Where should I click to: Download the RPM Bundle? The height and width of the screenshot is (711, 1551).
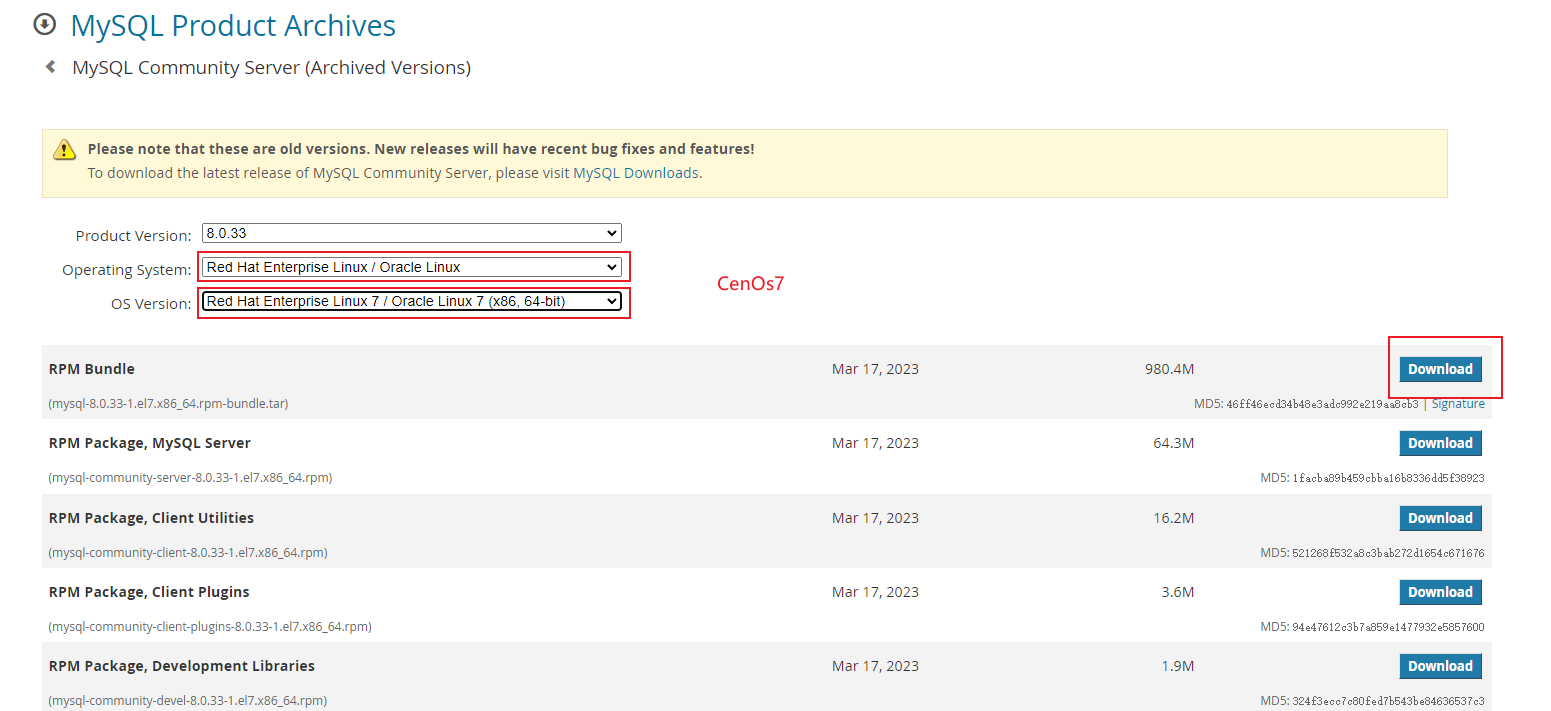[1440, 369]
